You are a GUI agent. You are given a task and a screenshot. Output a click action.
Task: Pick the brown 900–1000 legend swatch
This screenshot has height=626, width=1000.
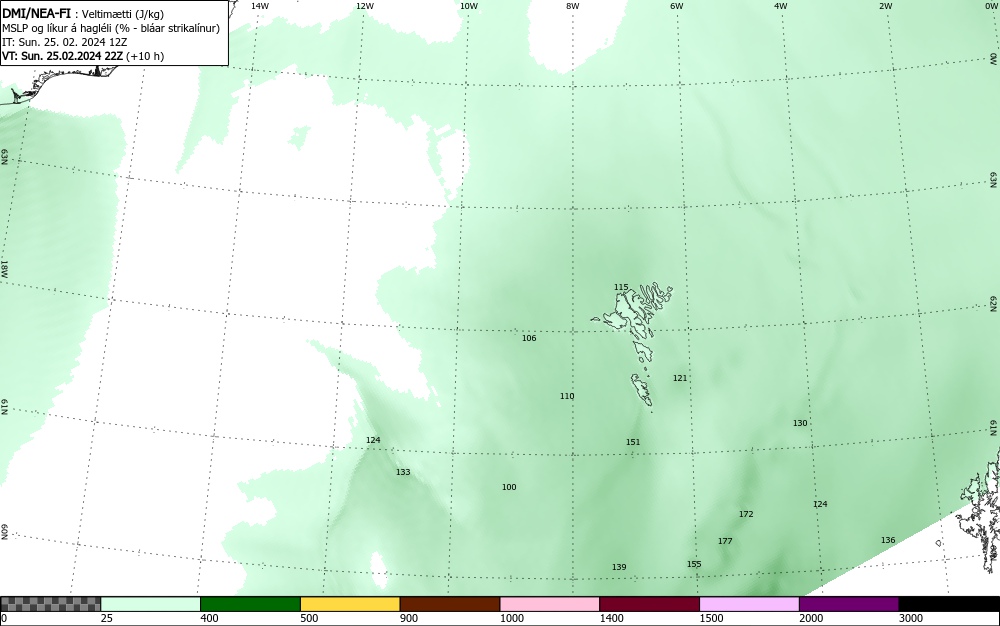point(450,604)
